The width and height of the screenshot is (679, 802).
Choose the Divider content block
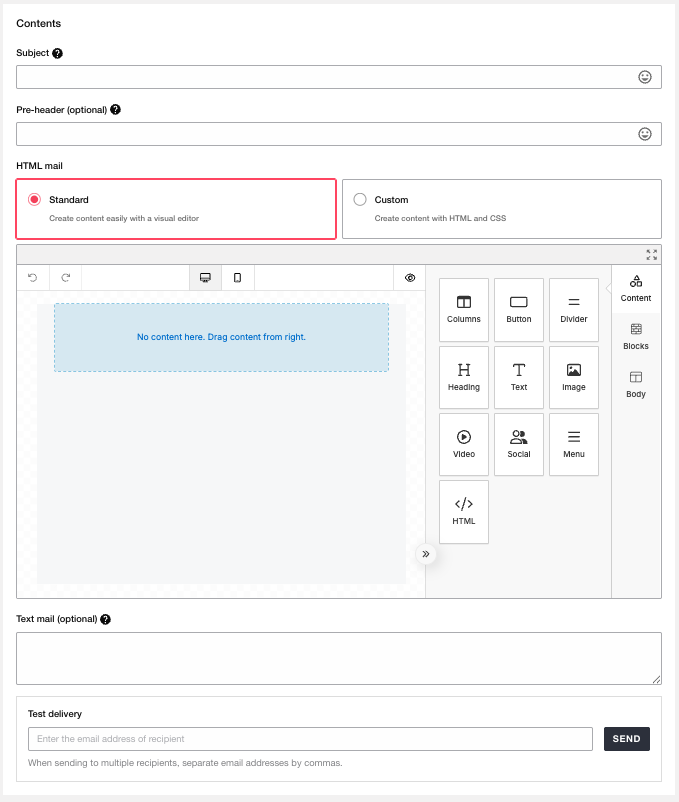[574, 310]
